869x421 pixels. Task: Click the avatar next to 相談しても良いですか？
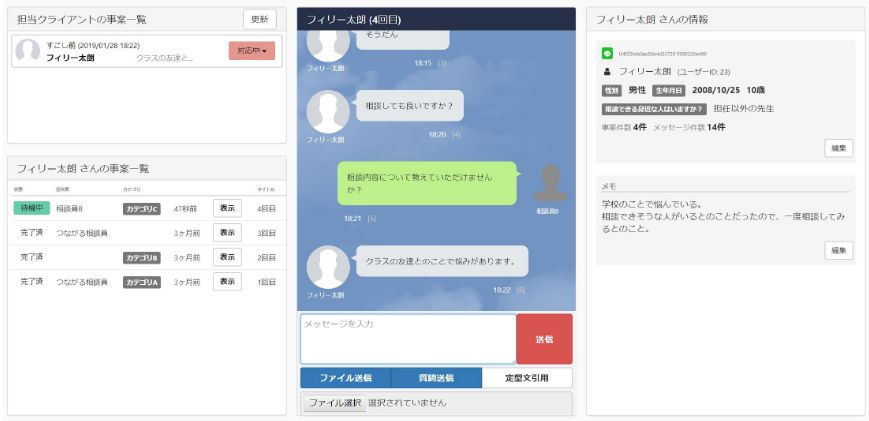[327, 111]
